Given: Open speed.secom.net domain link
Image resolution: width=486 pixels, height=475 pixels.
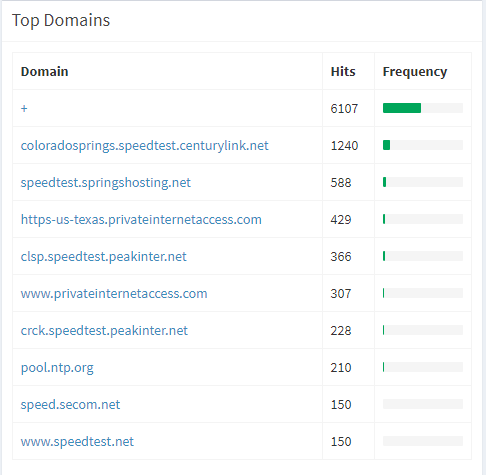Looking at the screenshot, I should tap(70, 405).
